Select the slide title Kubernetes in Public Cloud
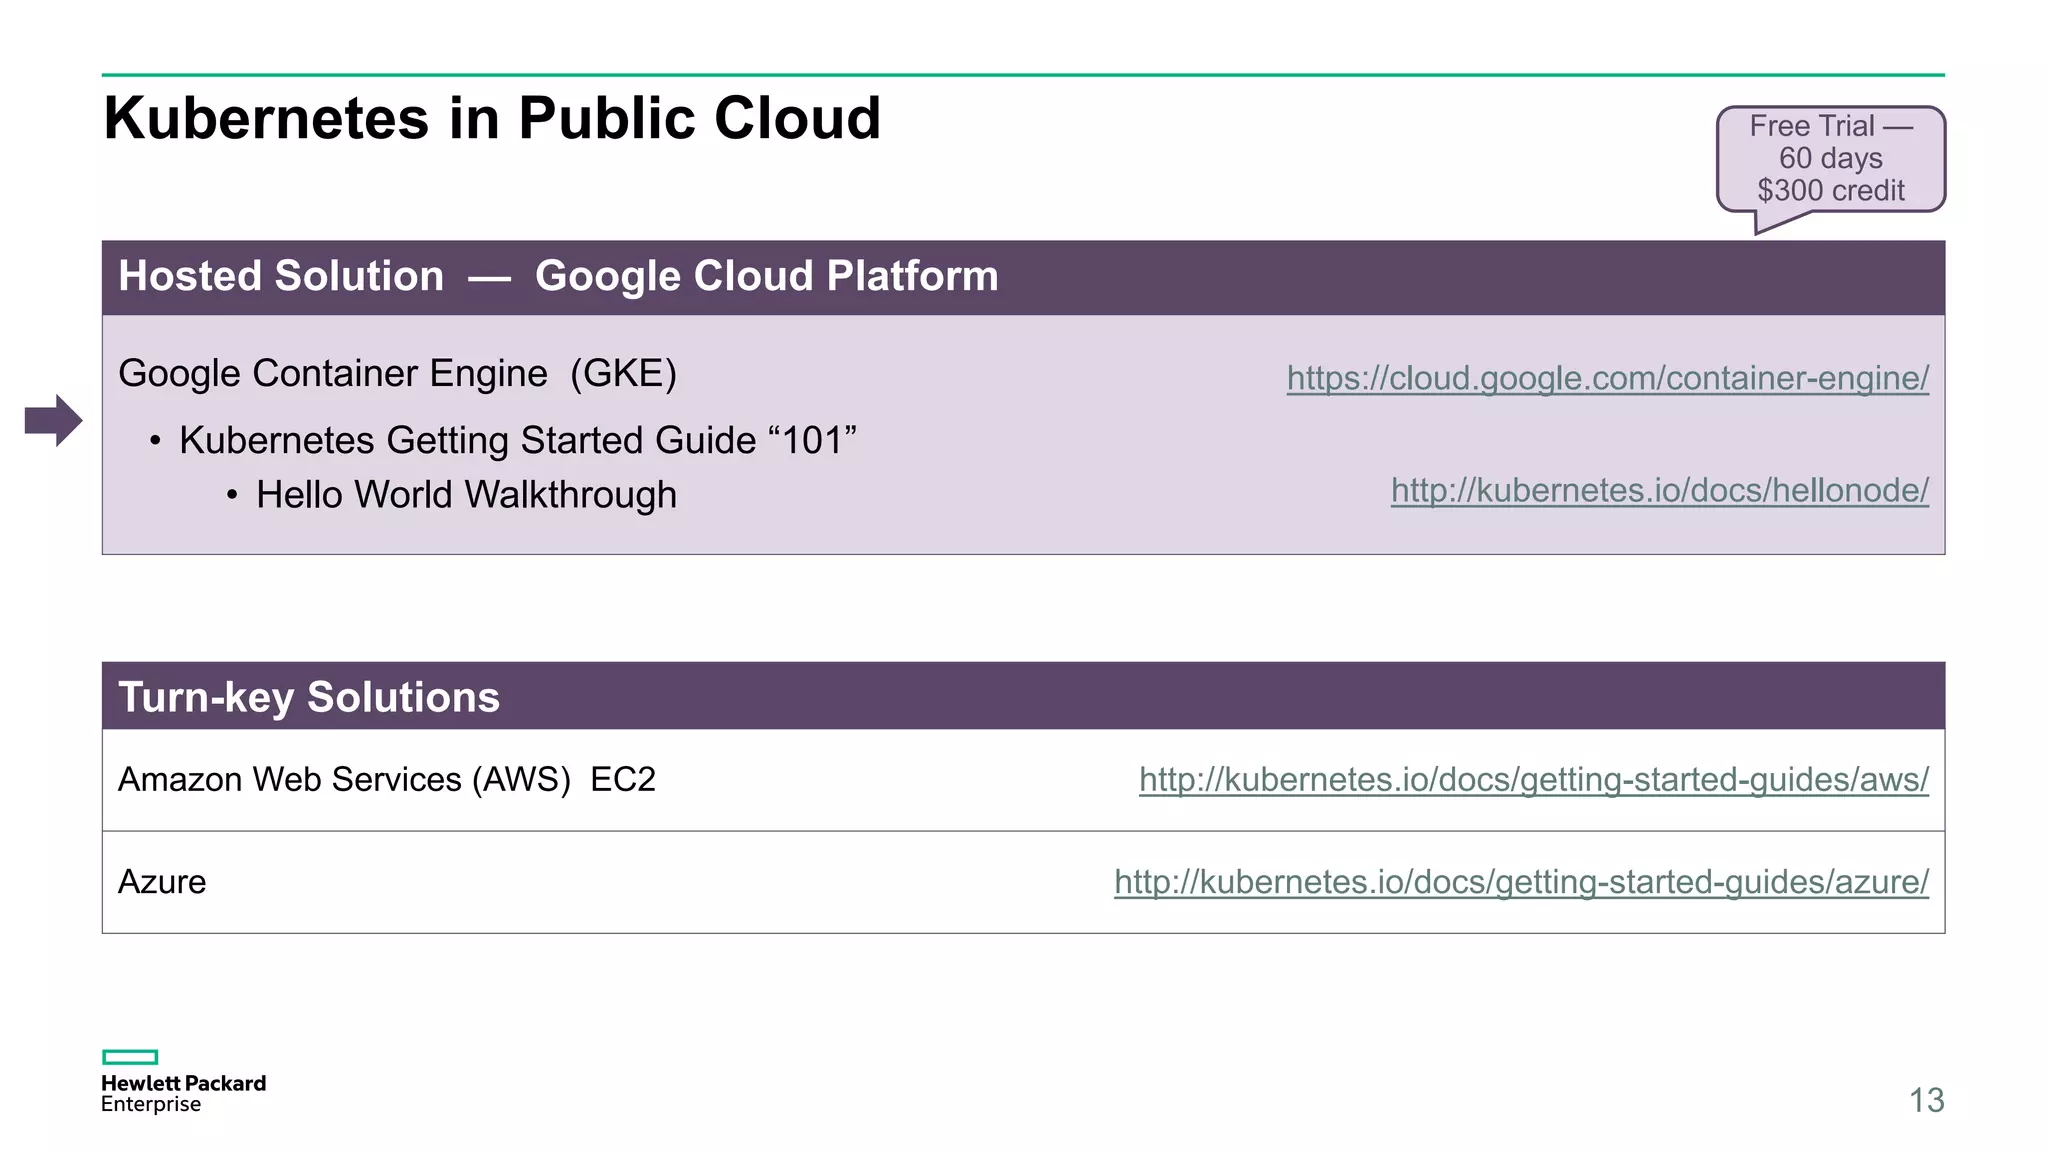The height and width of the screenshot is (1152, 2048). click(x=492, y=118)
